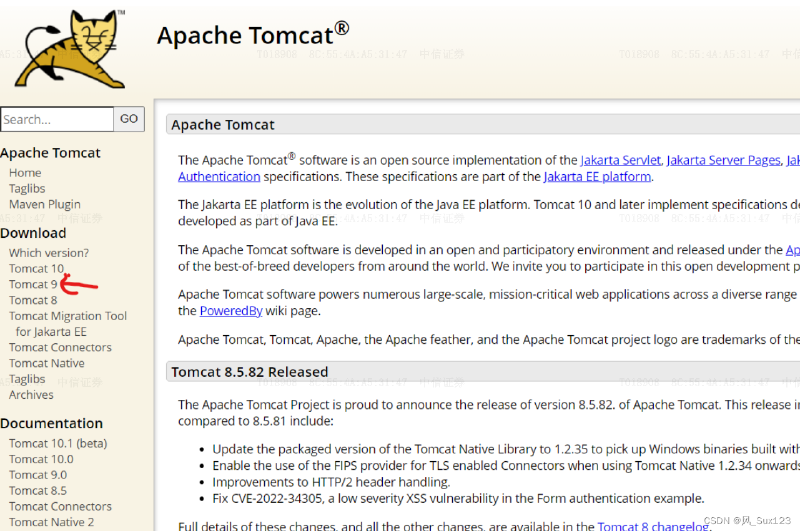Open the Tomcat Native download link
Image resolution: width=800 pixels, height=531 pixels.
point(47,364)
